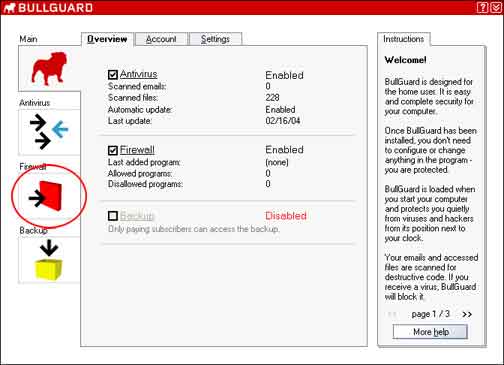Switch to the Account tab

click(x=161, y=39)
